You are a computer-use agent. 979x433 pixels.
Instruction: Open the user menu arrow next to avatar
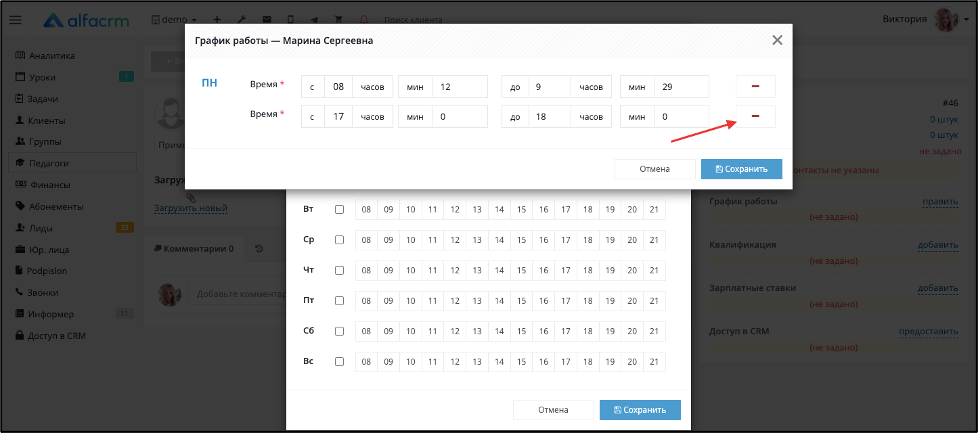(966, 21)
